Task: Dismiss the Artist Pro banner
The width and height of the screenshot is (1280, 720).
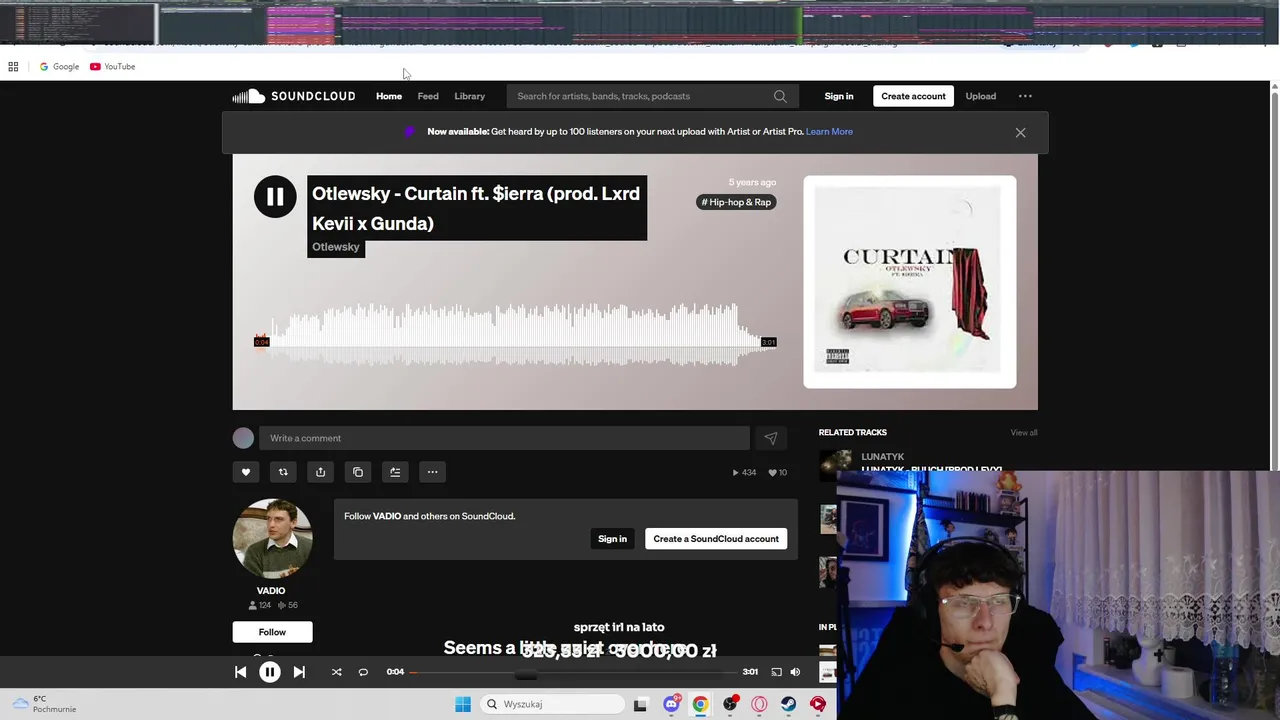Action: (x=1020, y=132)
